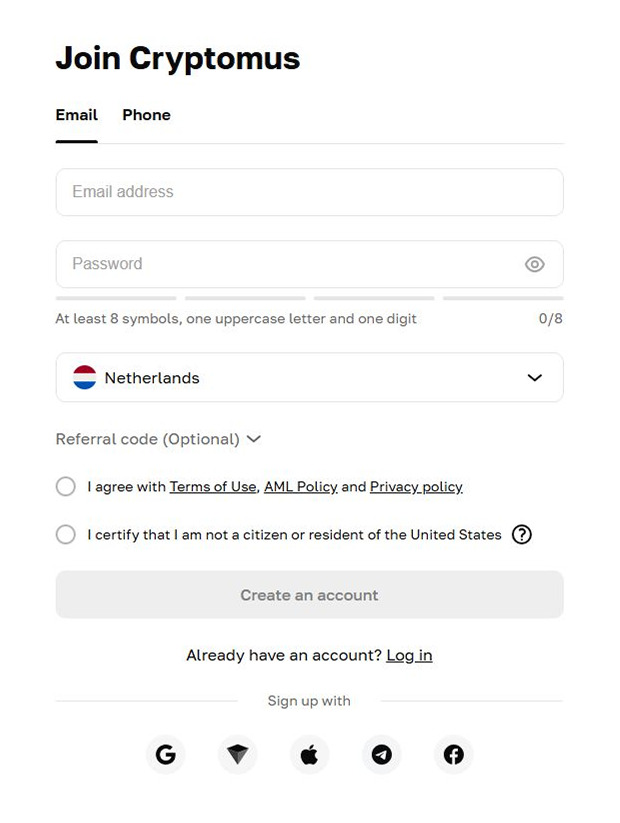
Task: Certify non-US citizenship status
Action: tap(65, 535)
